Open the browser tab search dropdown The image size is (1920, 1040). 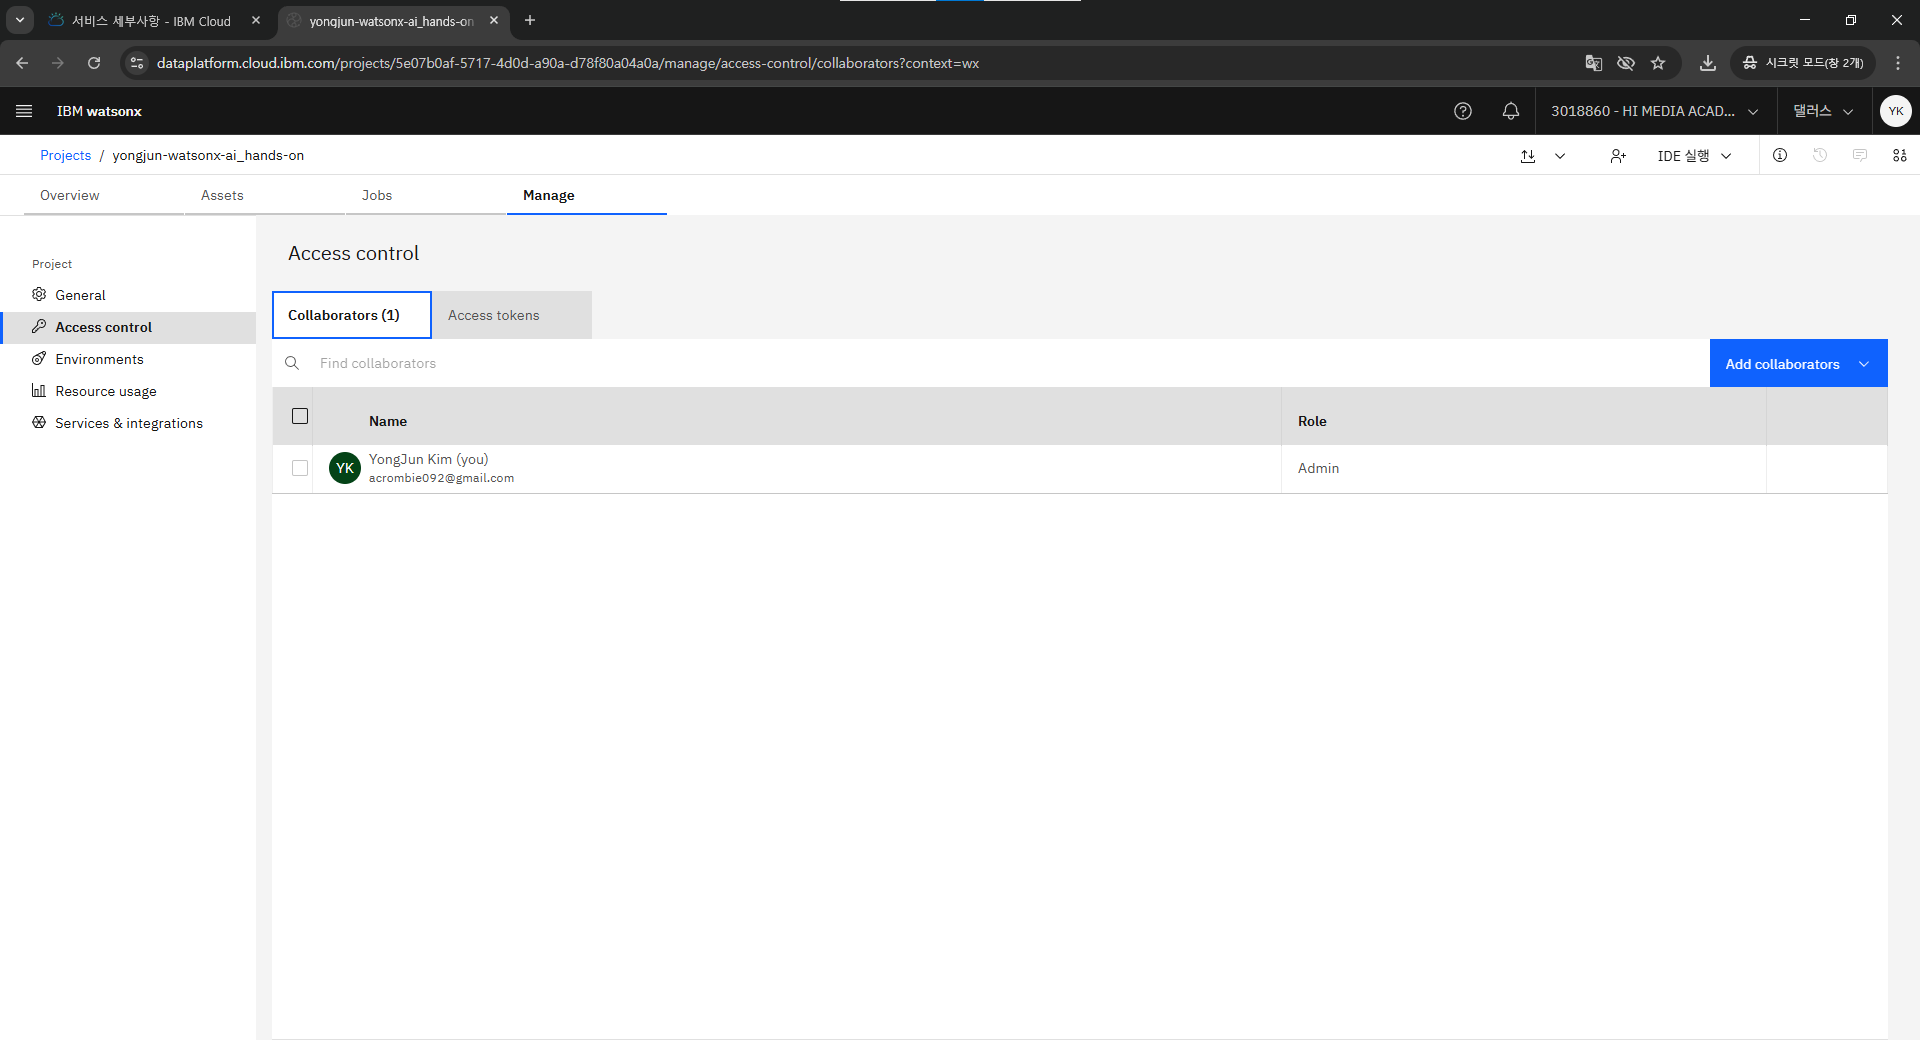(x=20, y=20)
